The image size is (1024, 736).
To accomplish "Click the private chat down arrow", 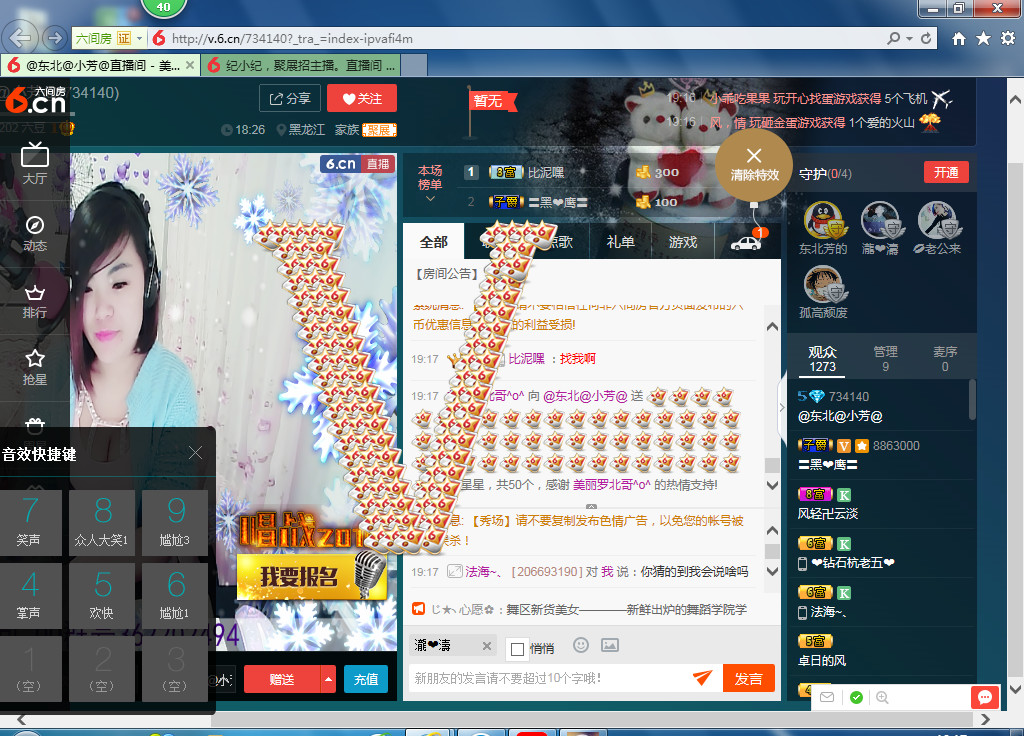I will [772, 571].
